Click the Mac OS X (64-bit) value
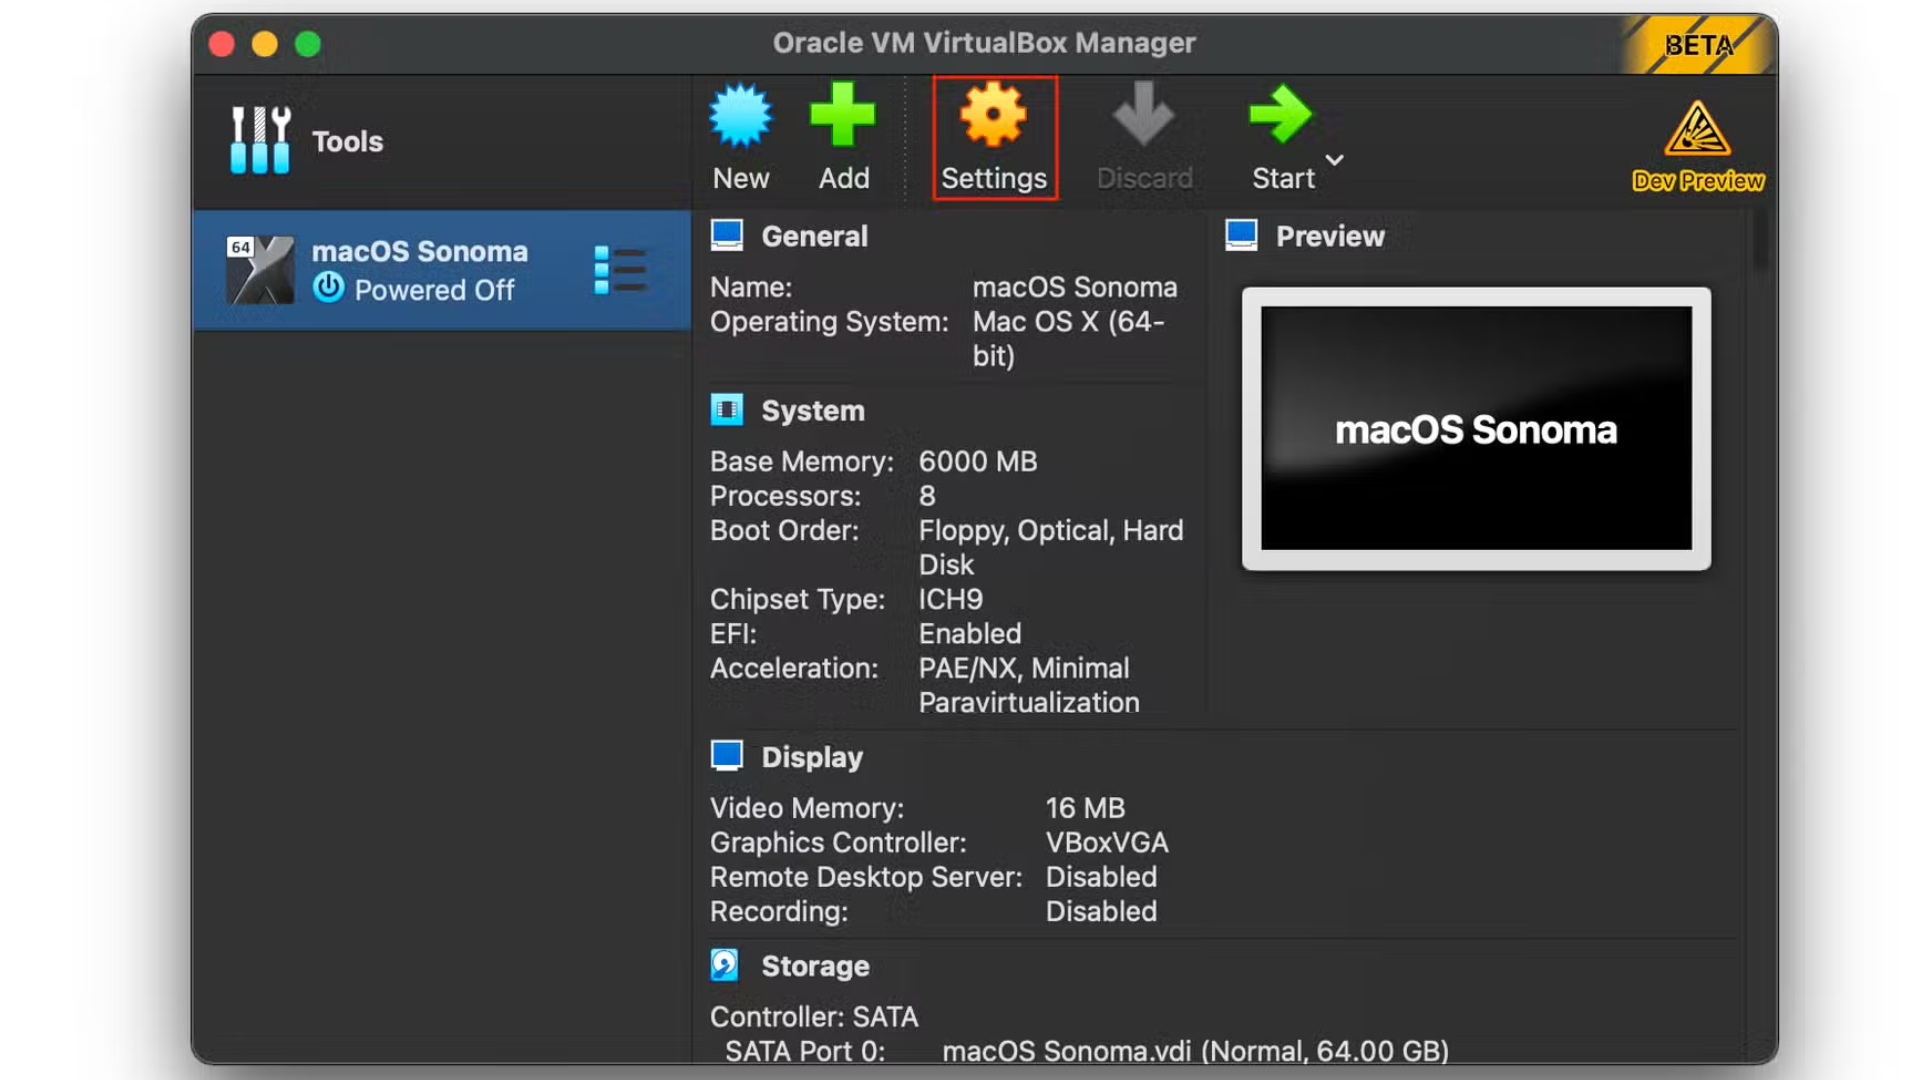 pos(1069,338)
